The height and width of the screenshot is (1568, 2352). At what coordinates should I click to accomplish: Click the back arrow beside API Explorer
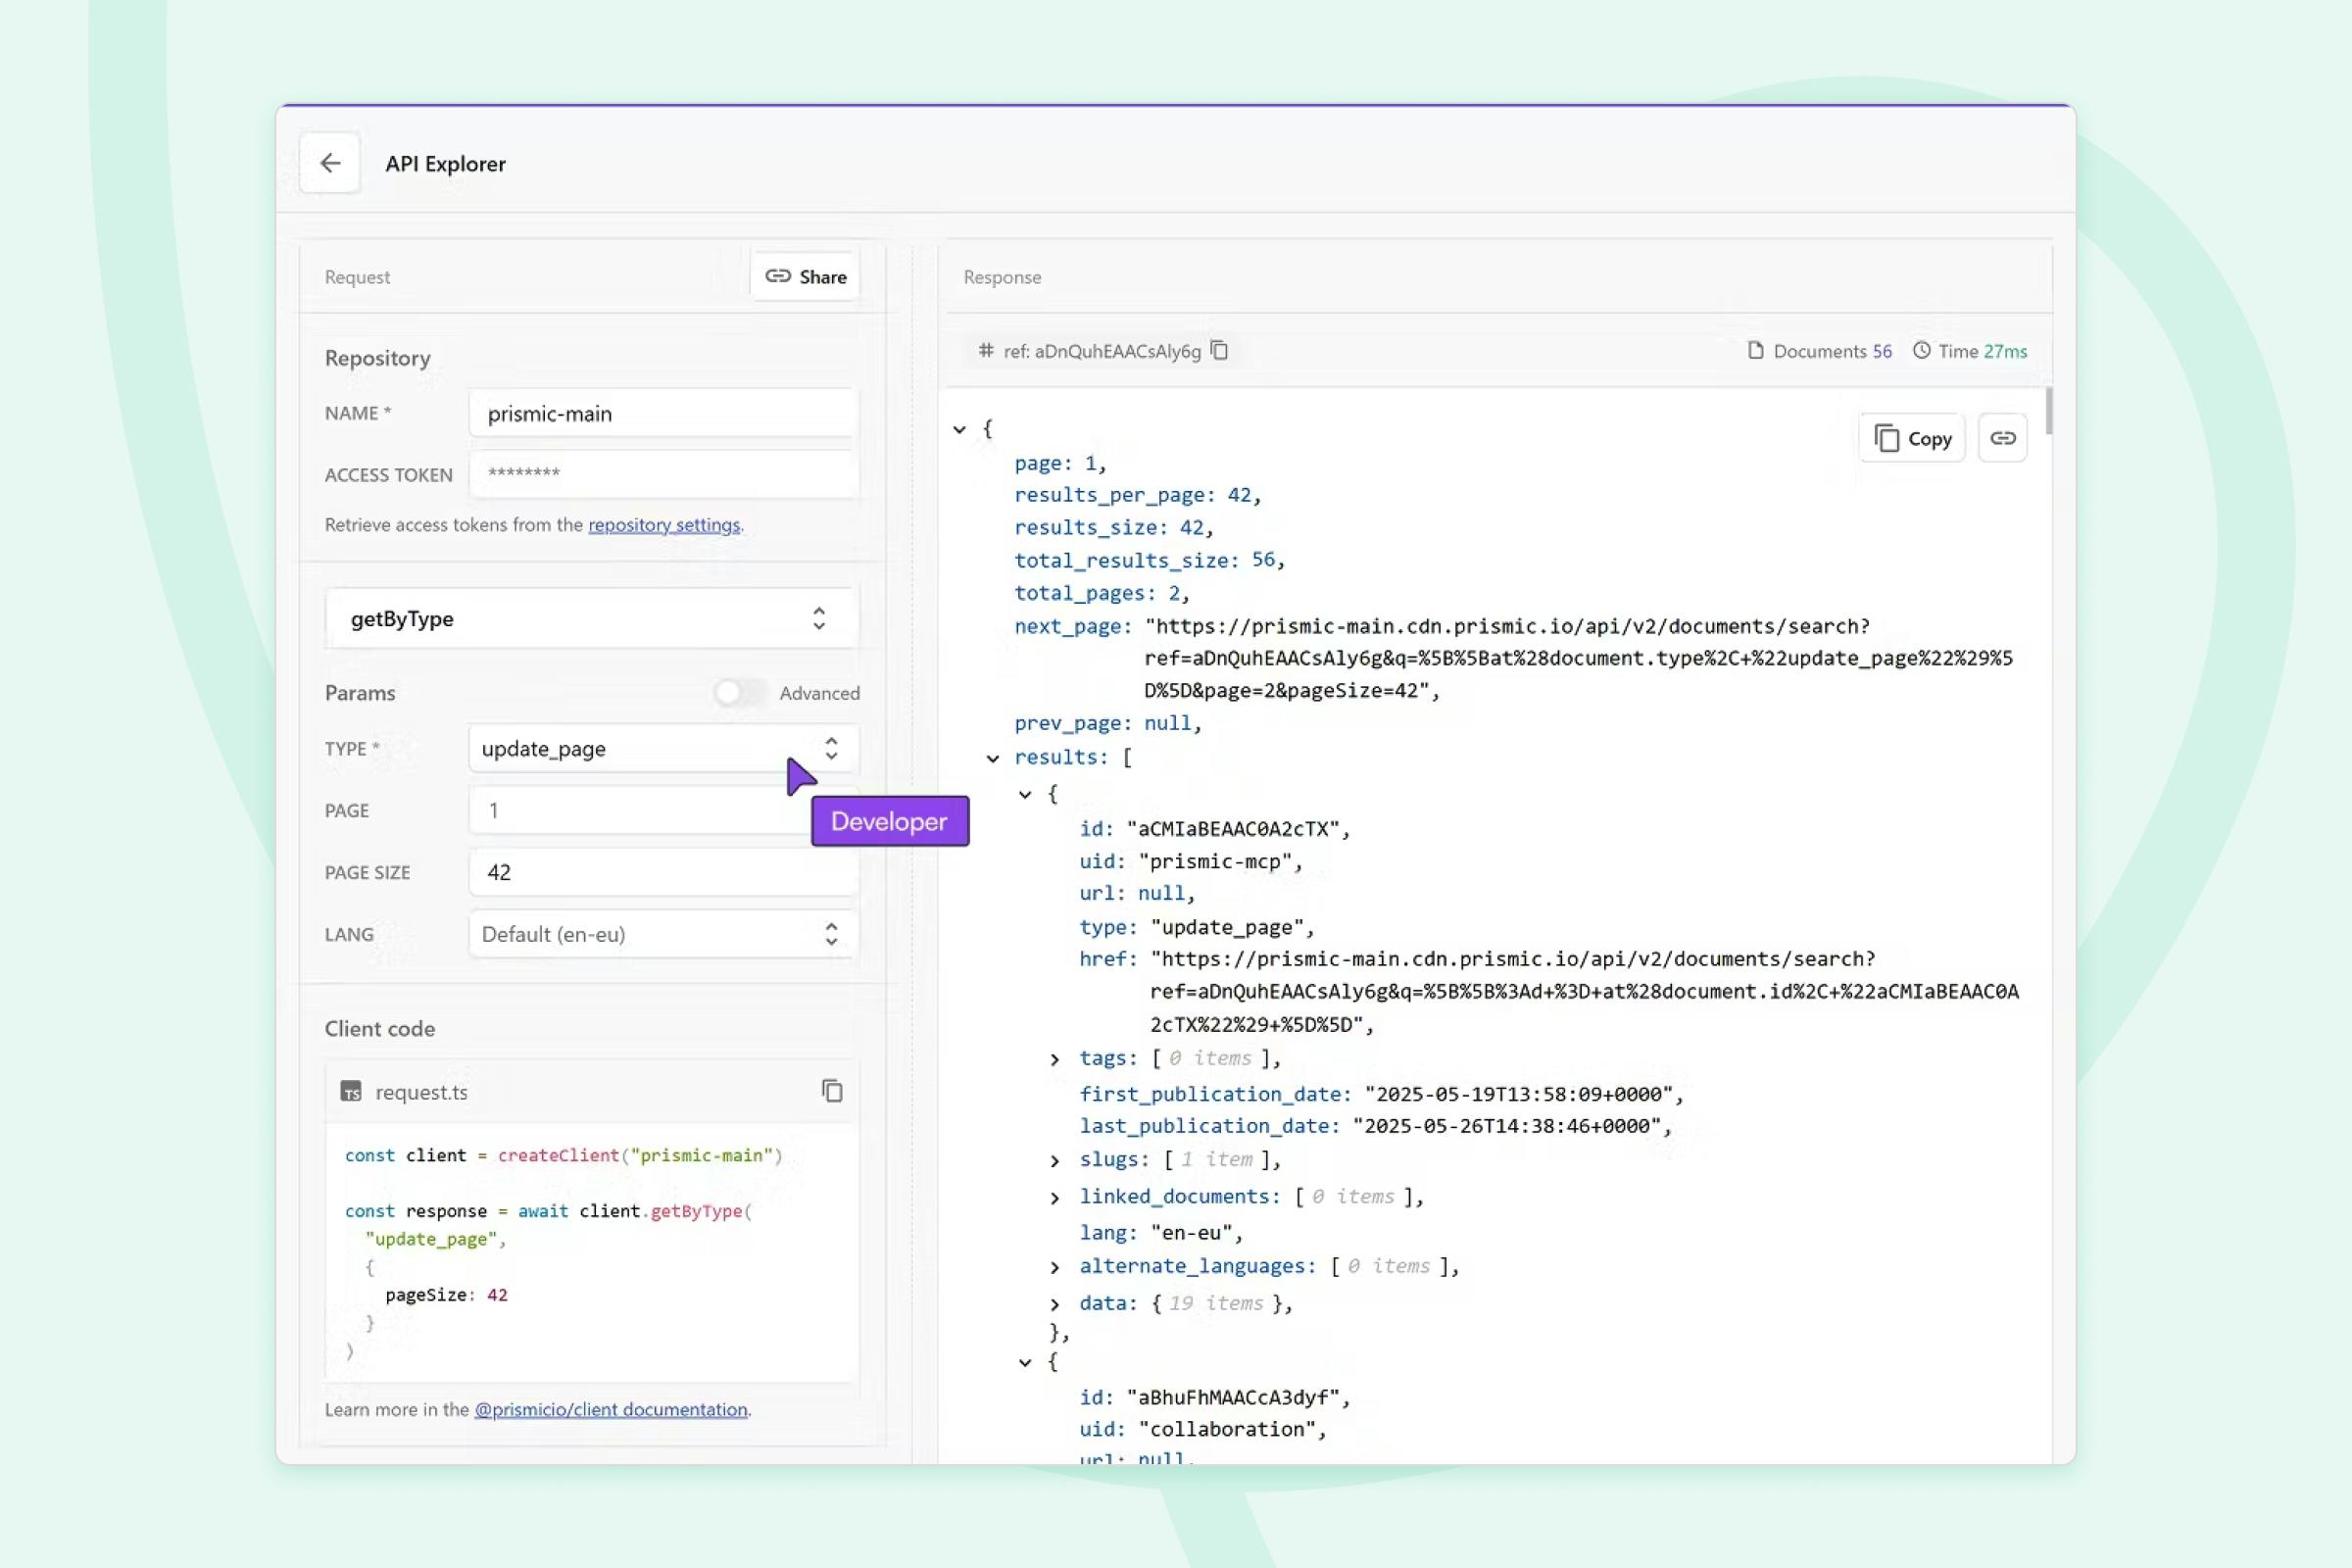pos(330,163)
